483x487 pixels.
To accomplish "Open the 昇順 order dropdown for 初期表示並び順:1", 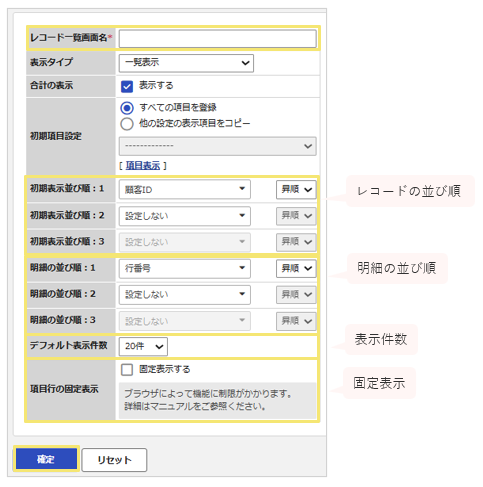I will point(296,189).
